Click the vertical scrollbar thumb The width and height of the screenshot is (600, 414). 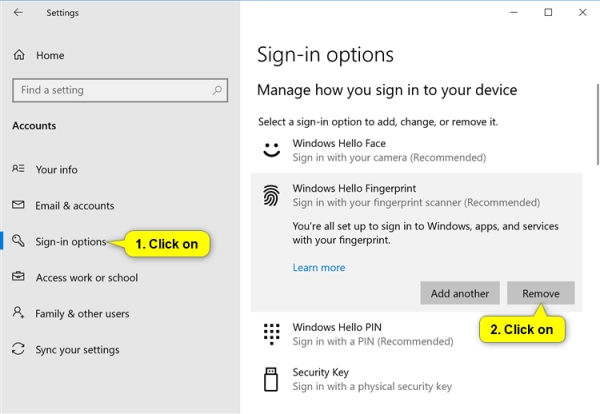(x=598, y=124)
